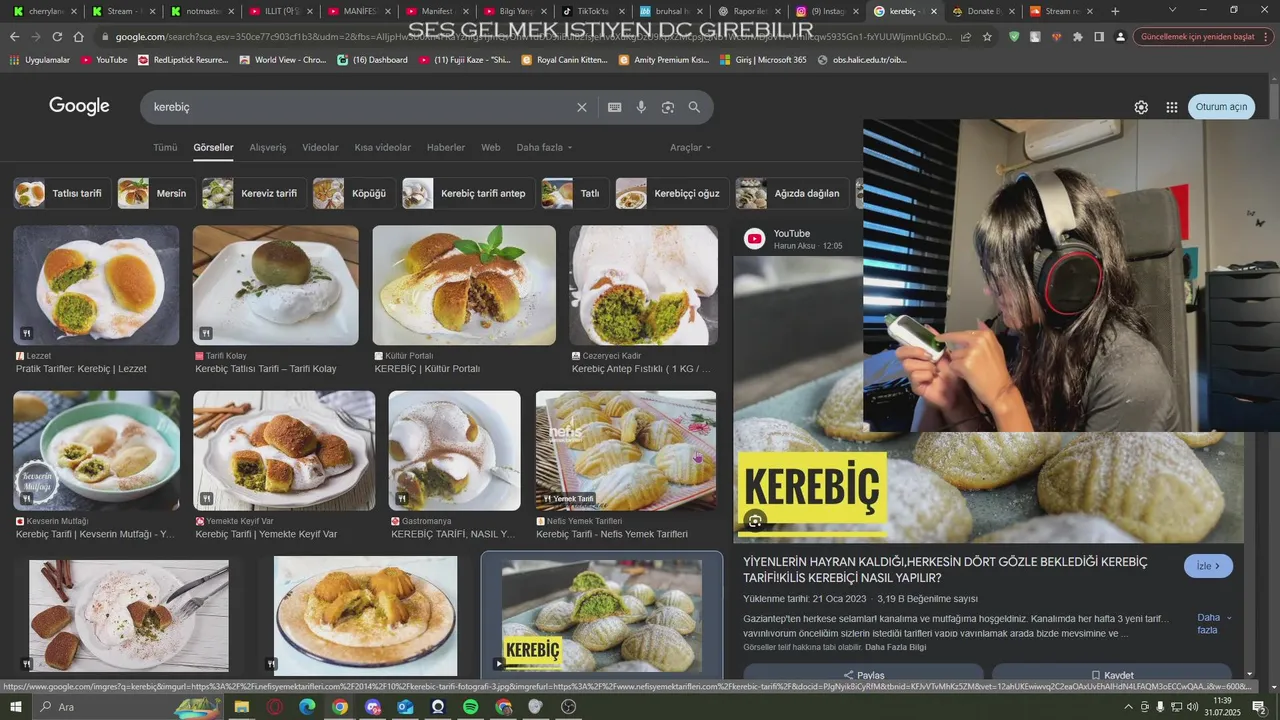Click the İzle watch button
This screenshot has height=720, width=1280.
[1208, 566]
